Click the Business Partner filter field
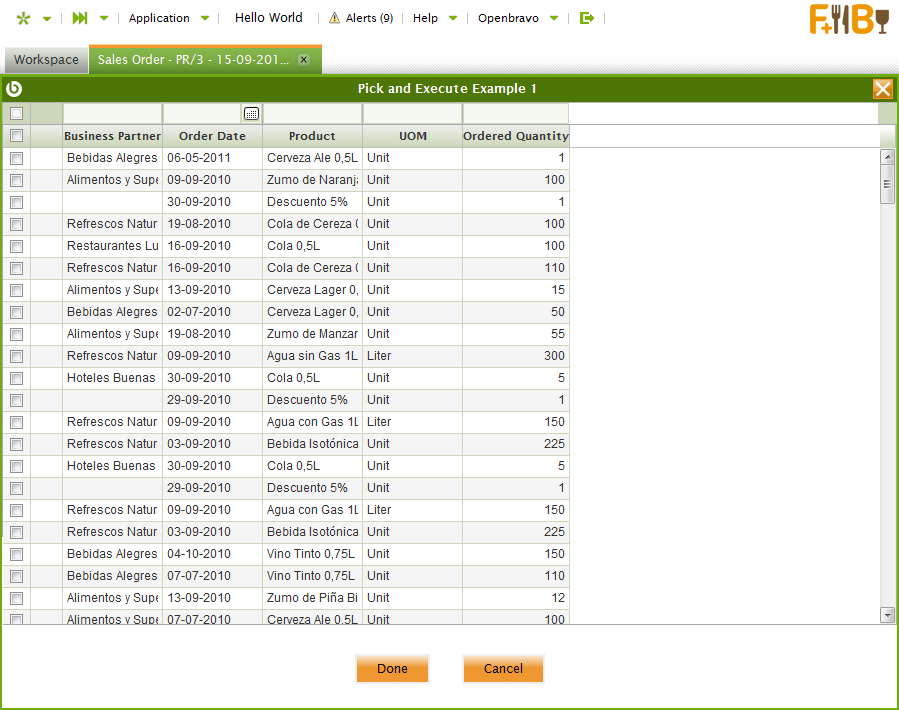899x710 pixels. point(112,114)
